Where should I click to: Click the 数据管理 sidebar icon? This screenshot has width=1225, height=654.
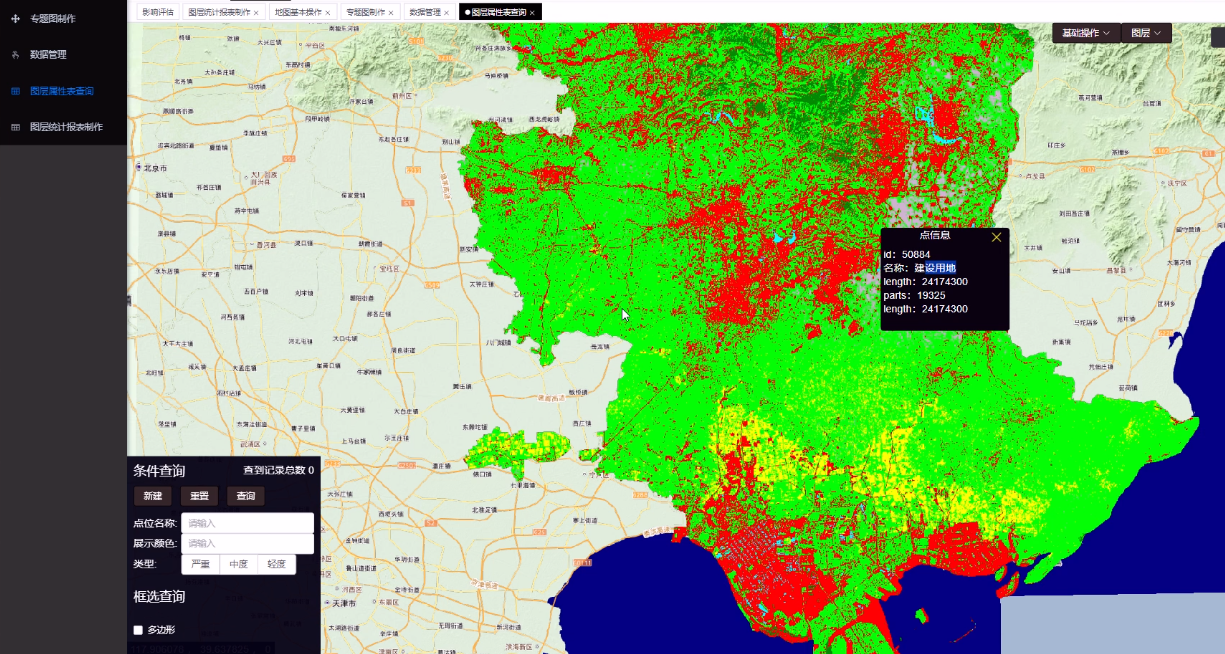pyautogui.click(x=15, y=55)
